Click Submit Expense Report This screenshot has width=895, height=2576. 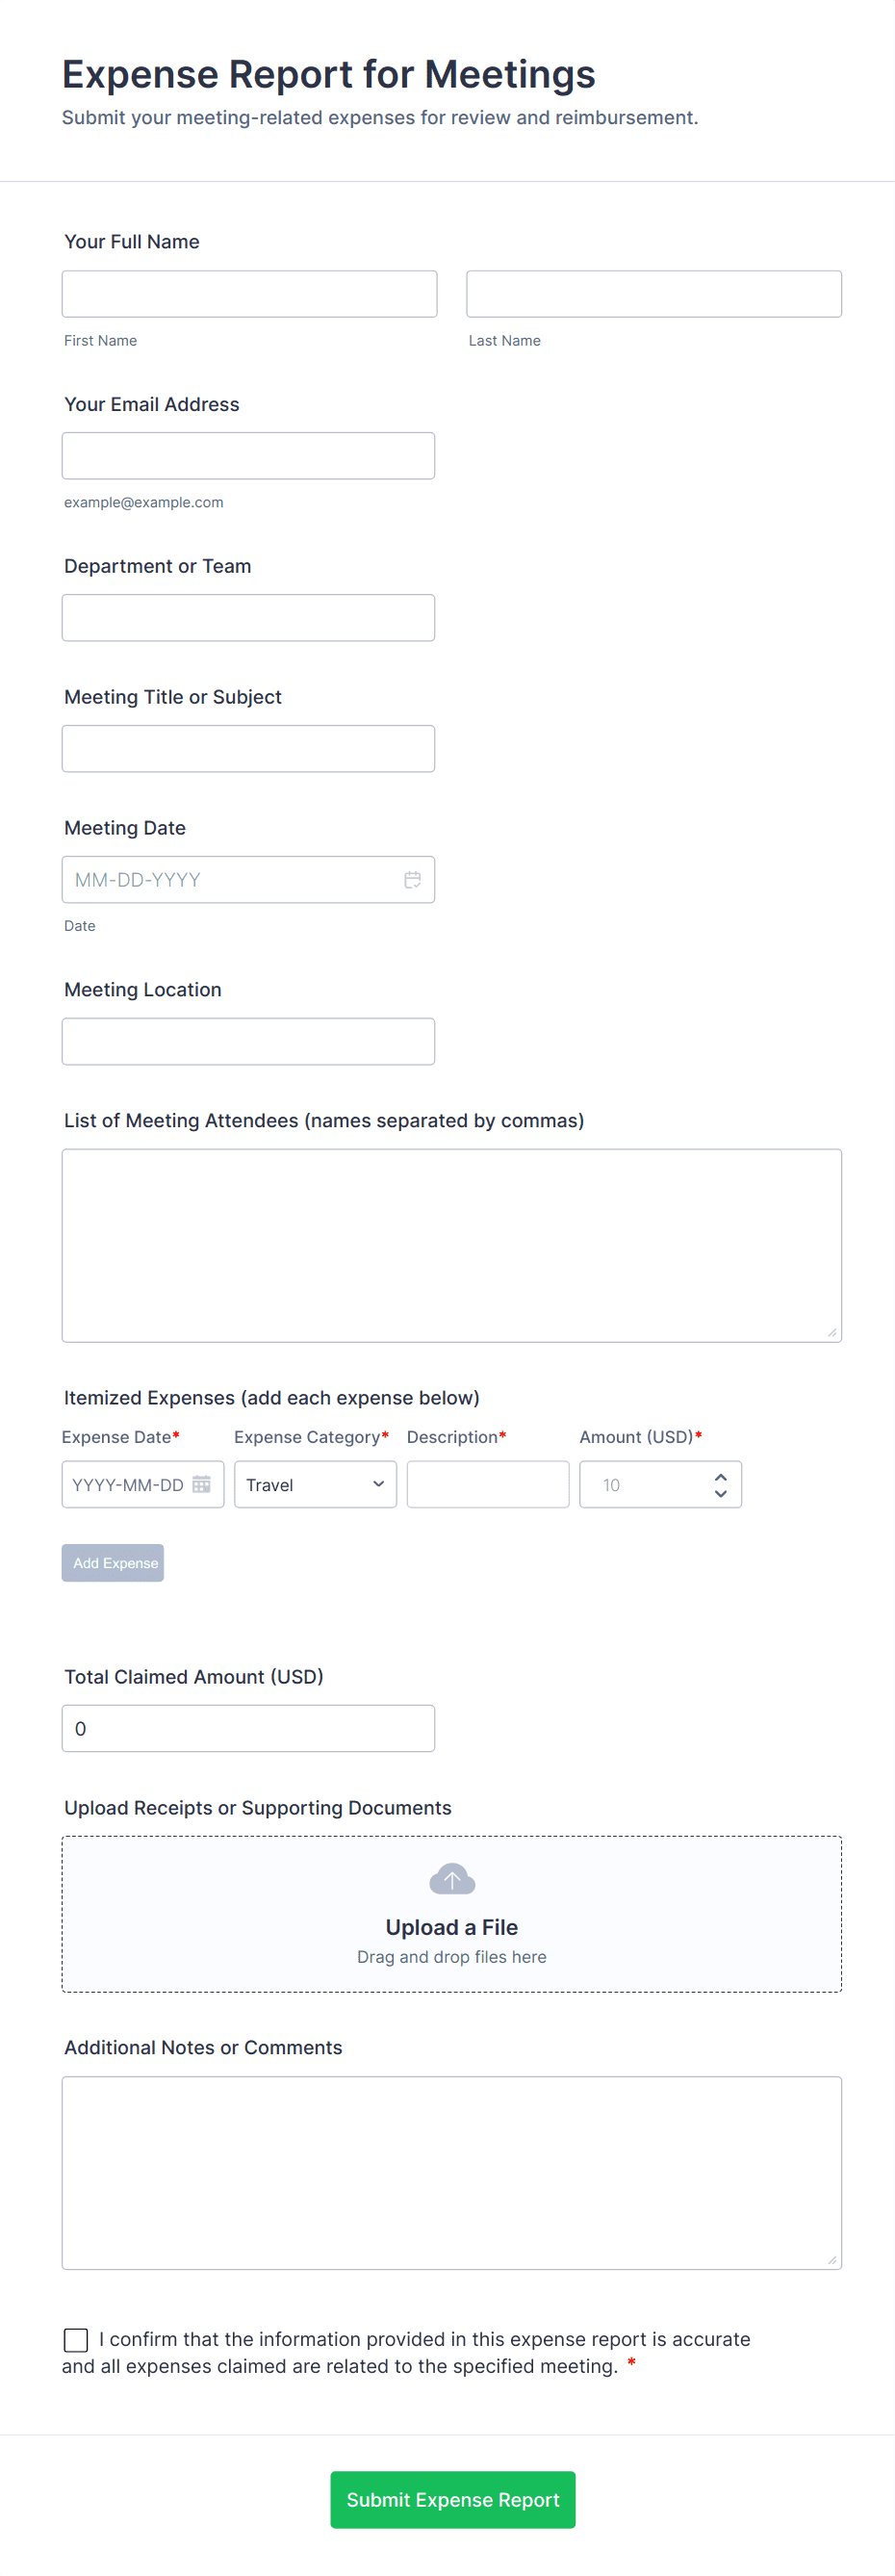pyautogui.click(x=452, y=2499)
